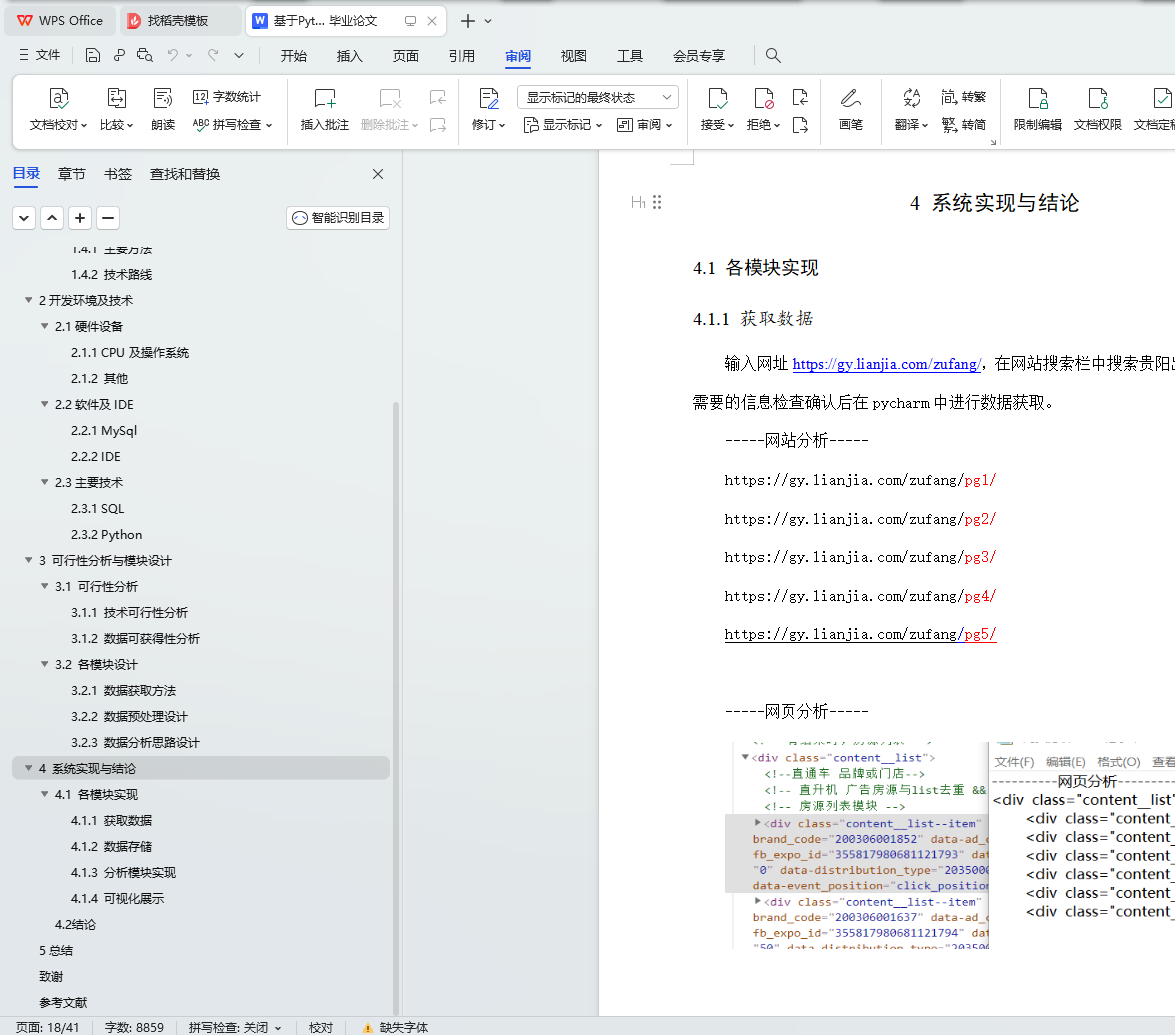
Task: Click the navigation pane scrollbar
Action: (x=396, y=707)
